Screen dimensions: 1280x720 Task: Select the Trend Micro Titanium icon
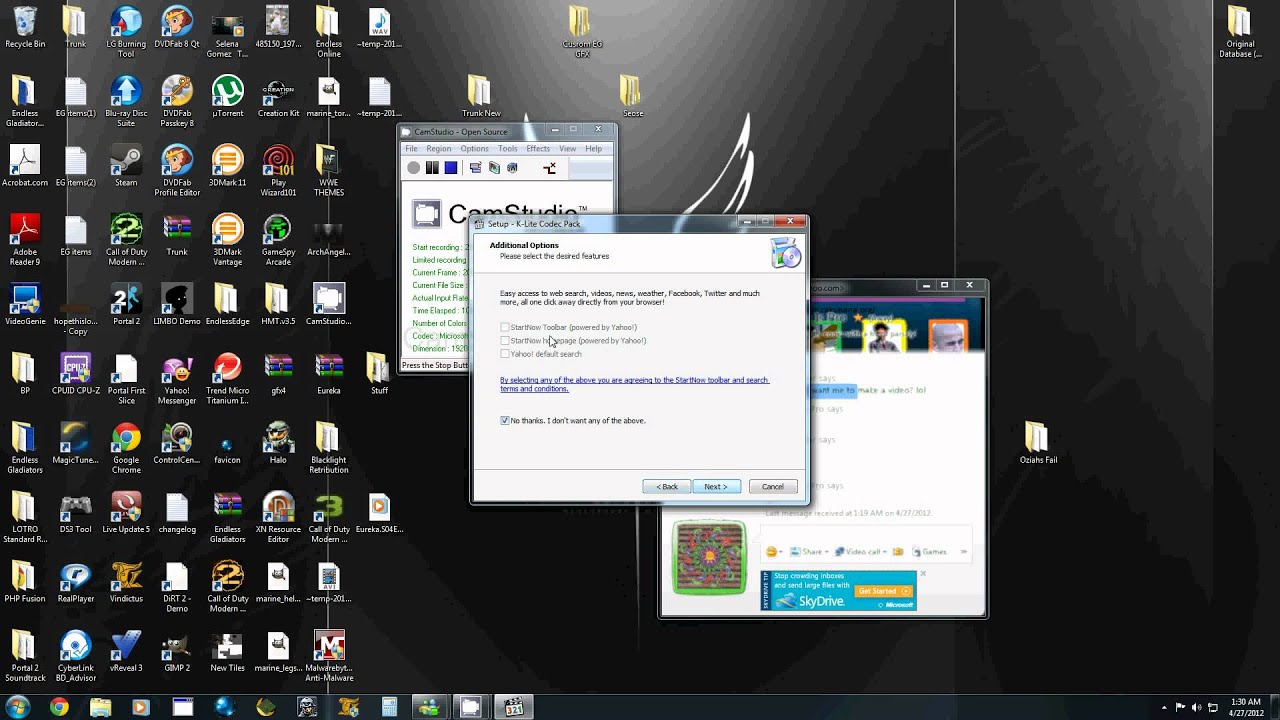(228, 378)
